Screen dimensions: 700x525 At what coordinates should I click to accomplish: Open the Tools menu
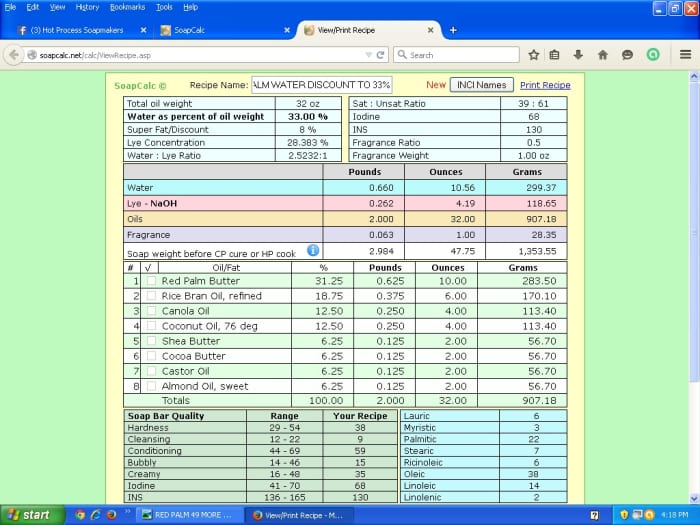[x=164, y=7]
